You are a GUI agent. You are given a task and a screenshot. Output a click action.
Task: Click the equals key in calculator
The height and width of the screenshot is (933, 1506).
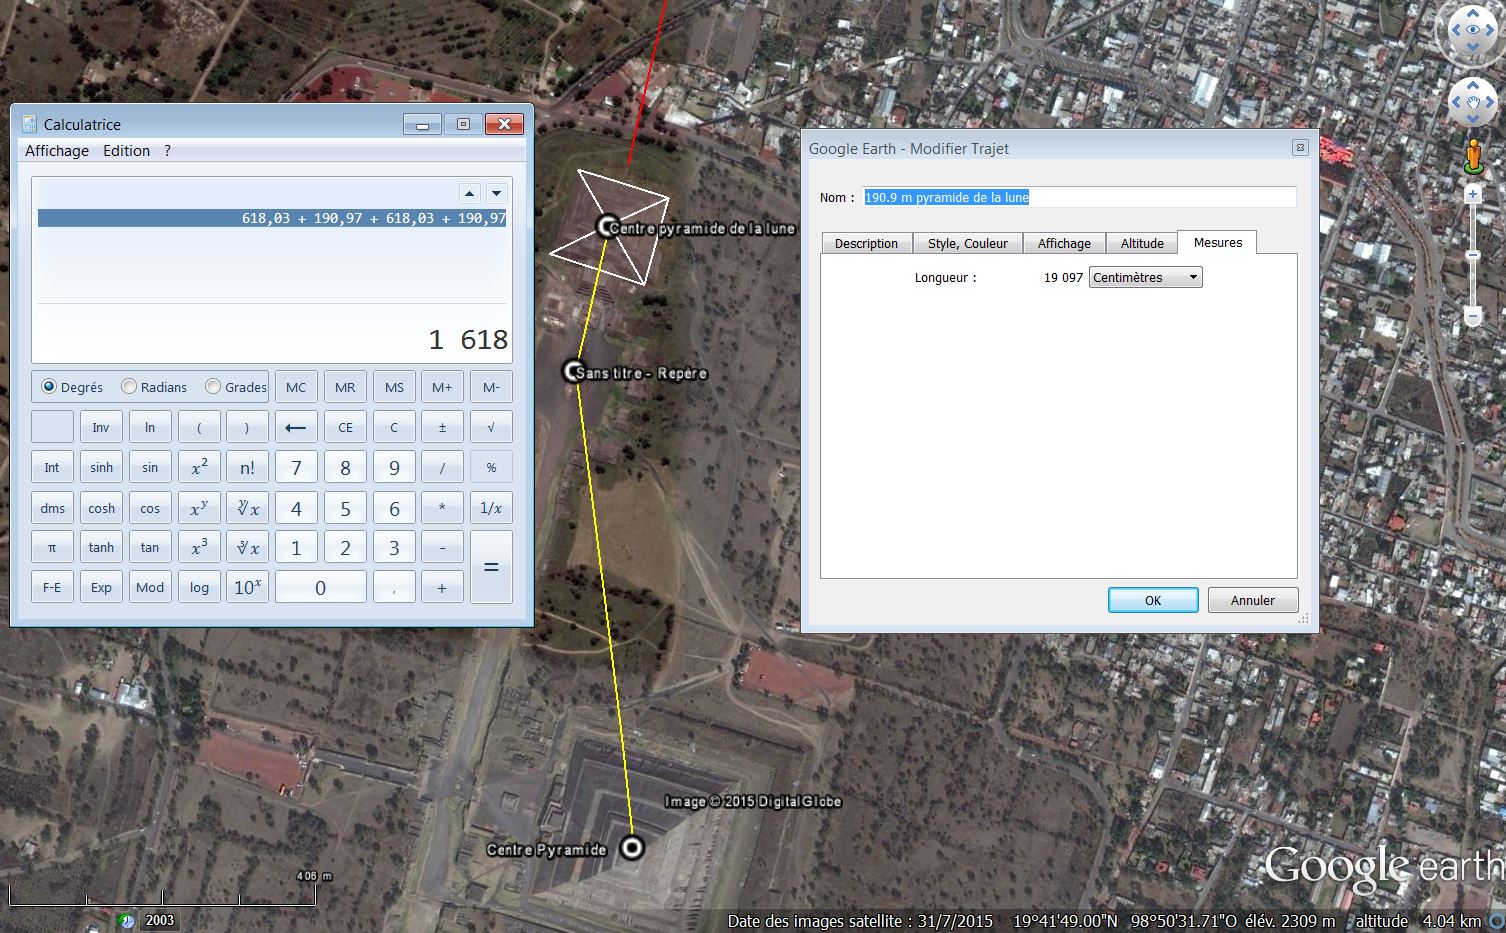pos(491,567)
